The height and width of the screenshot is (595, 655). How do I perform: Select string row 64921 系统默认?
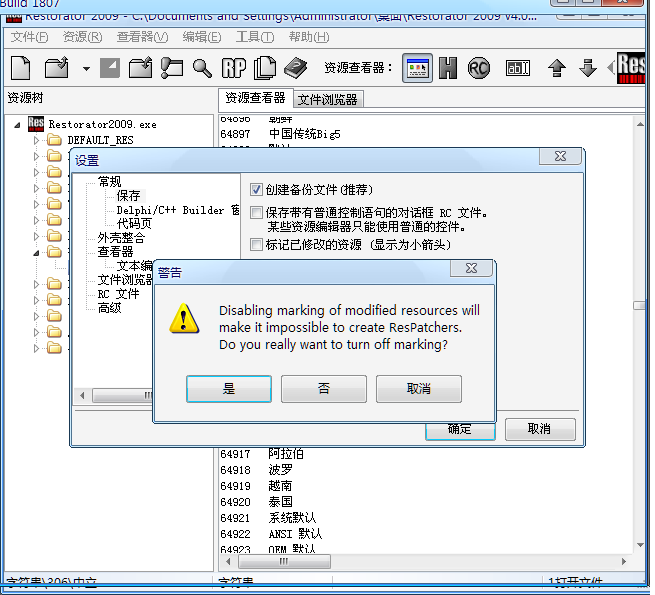[268, 518]
